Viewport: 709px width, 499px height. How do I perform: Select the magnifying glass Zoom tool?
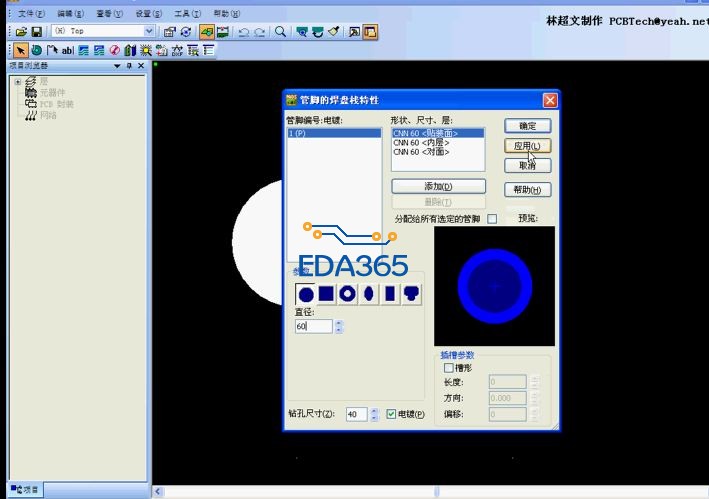280,32
